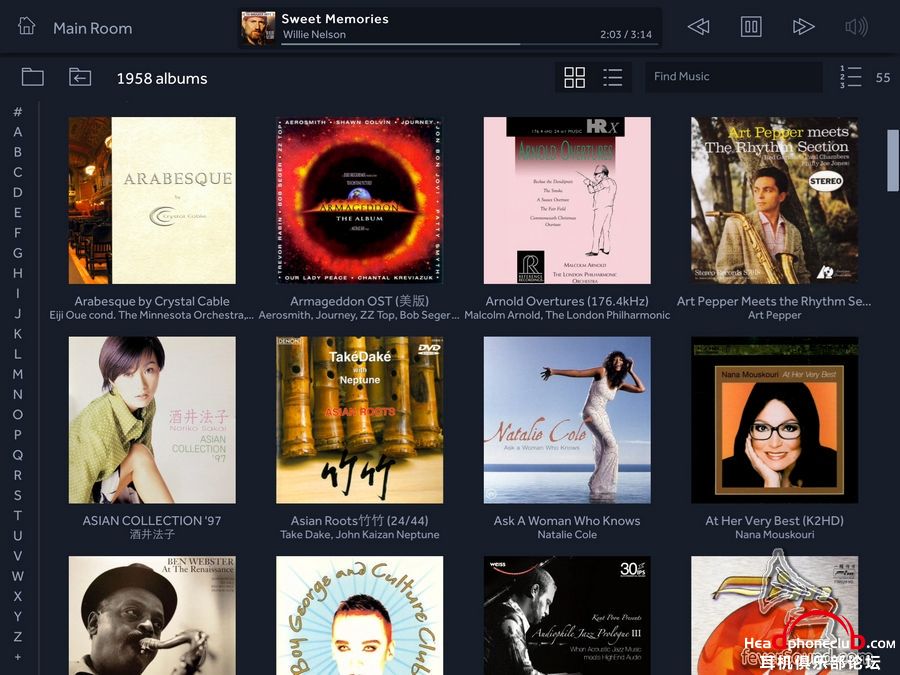This screenshot has height=675, width=900.
Task: Jump to letter M in the index
Action: [18, 374]
